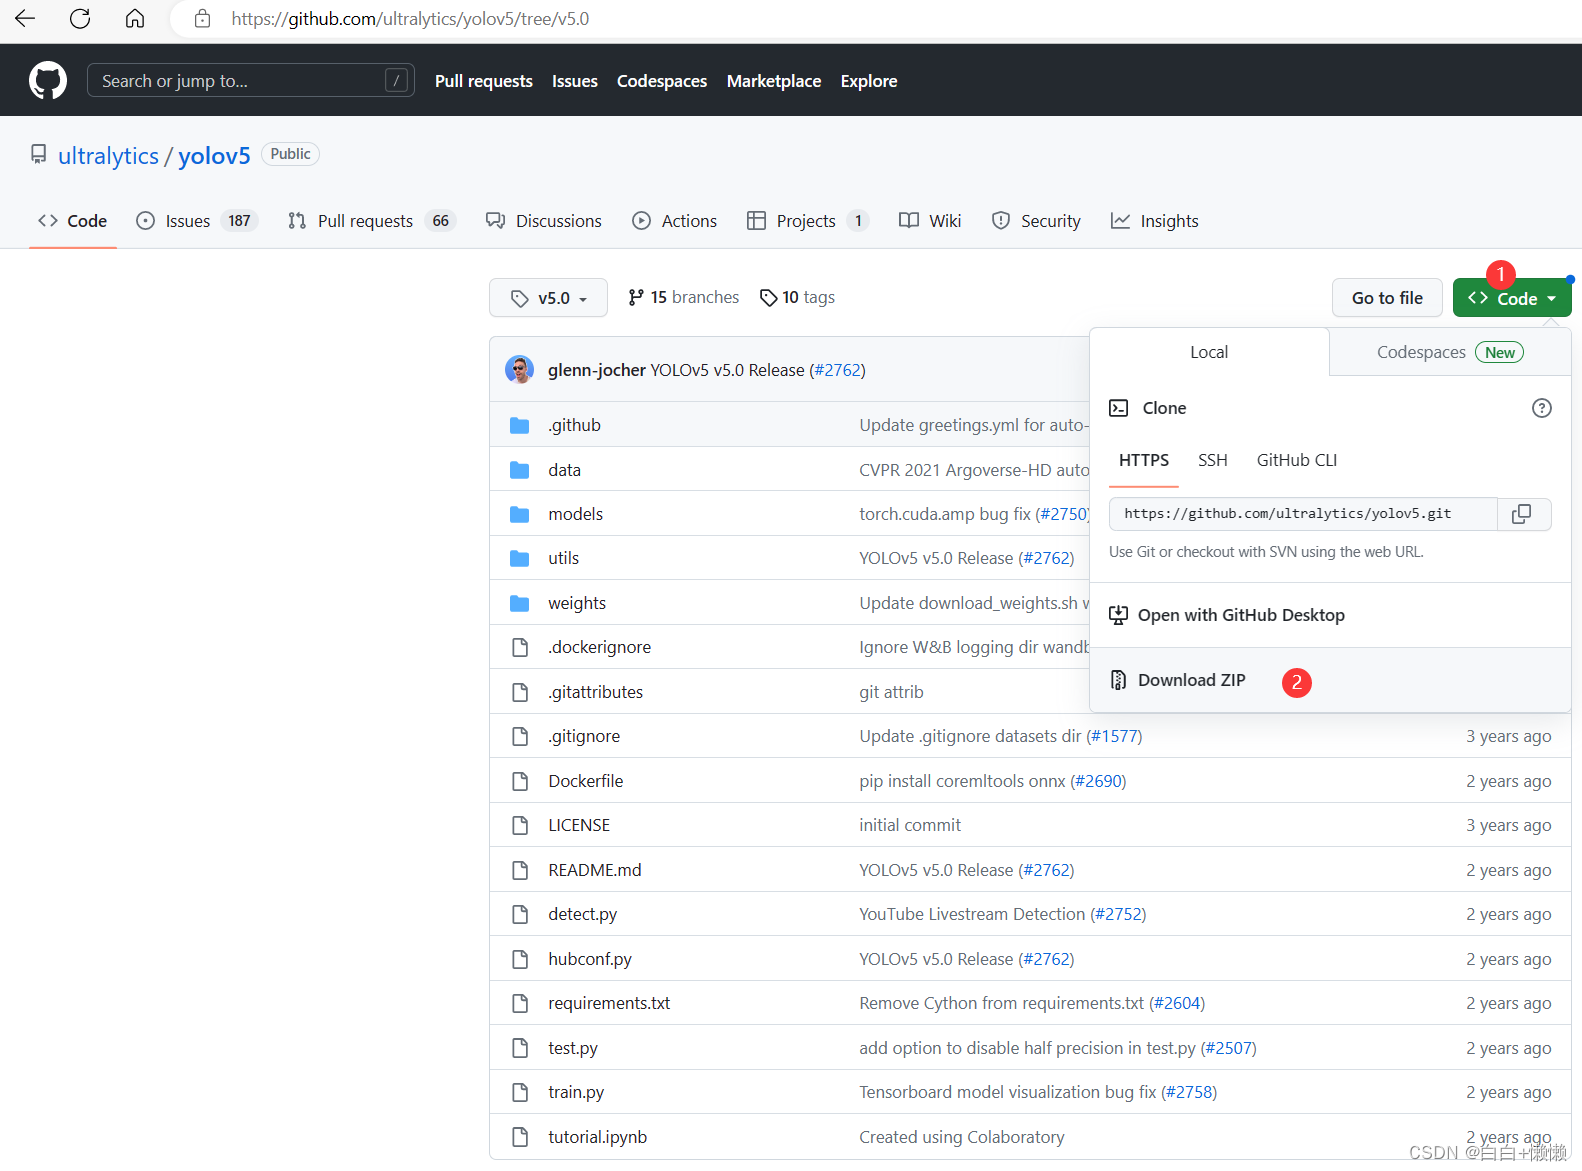The height and width of the screenshot is (1171, 1582).
Task: Click file icon beside LICENSE
Action: [x=520, y=825]
